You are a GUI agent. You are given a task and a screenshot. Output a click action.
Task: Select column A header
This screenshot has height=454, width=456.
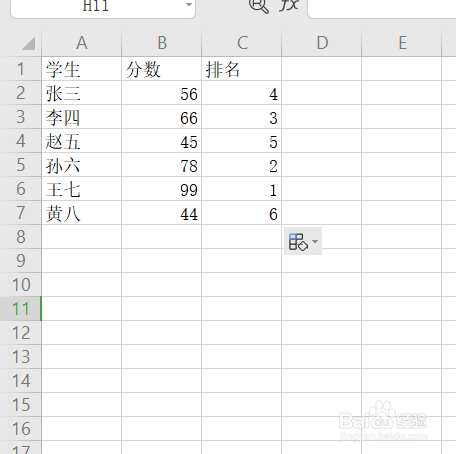[82, 43]
